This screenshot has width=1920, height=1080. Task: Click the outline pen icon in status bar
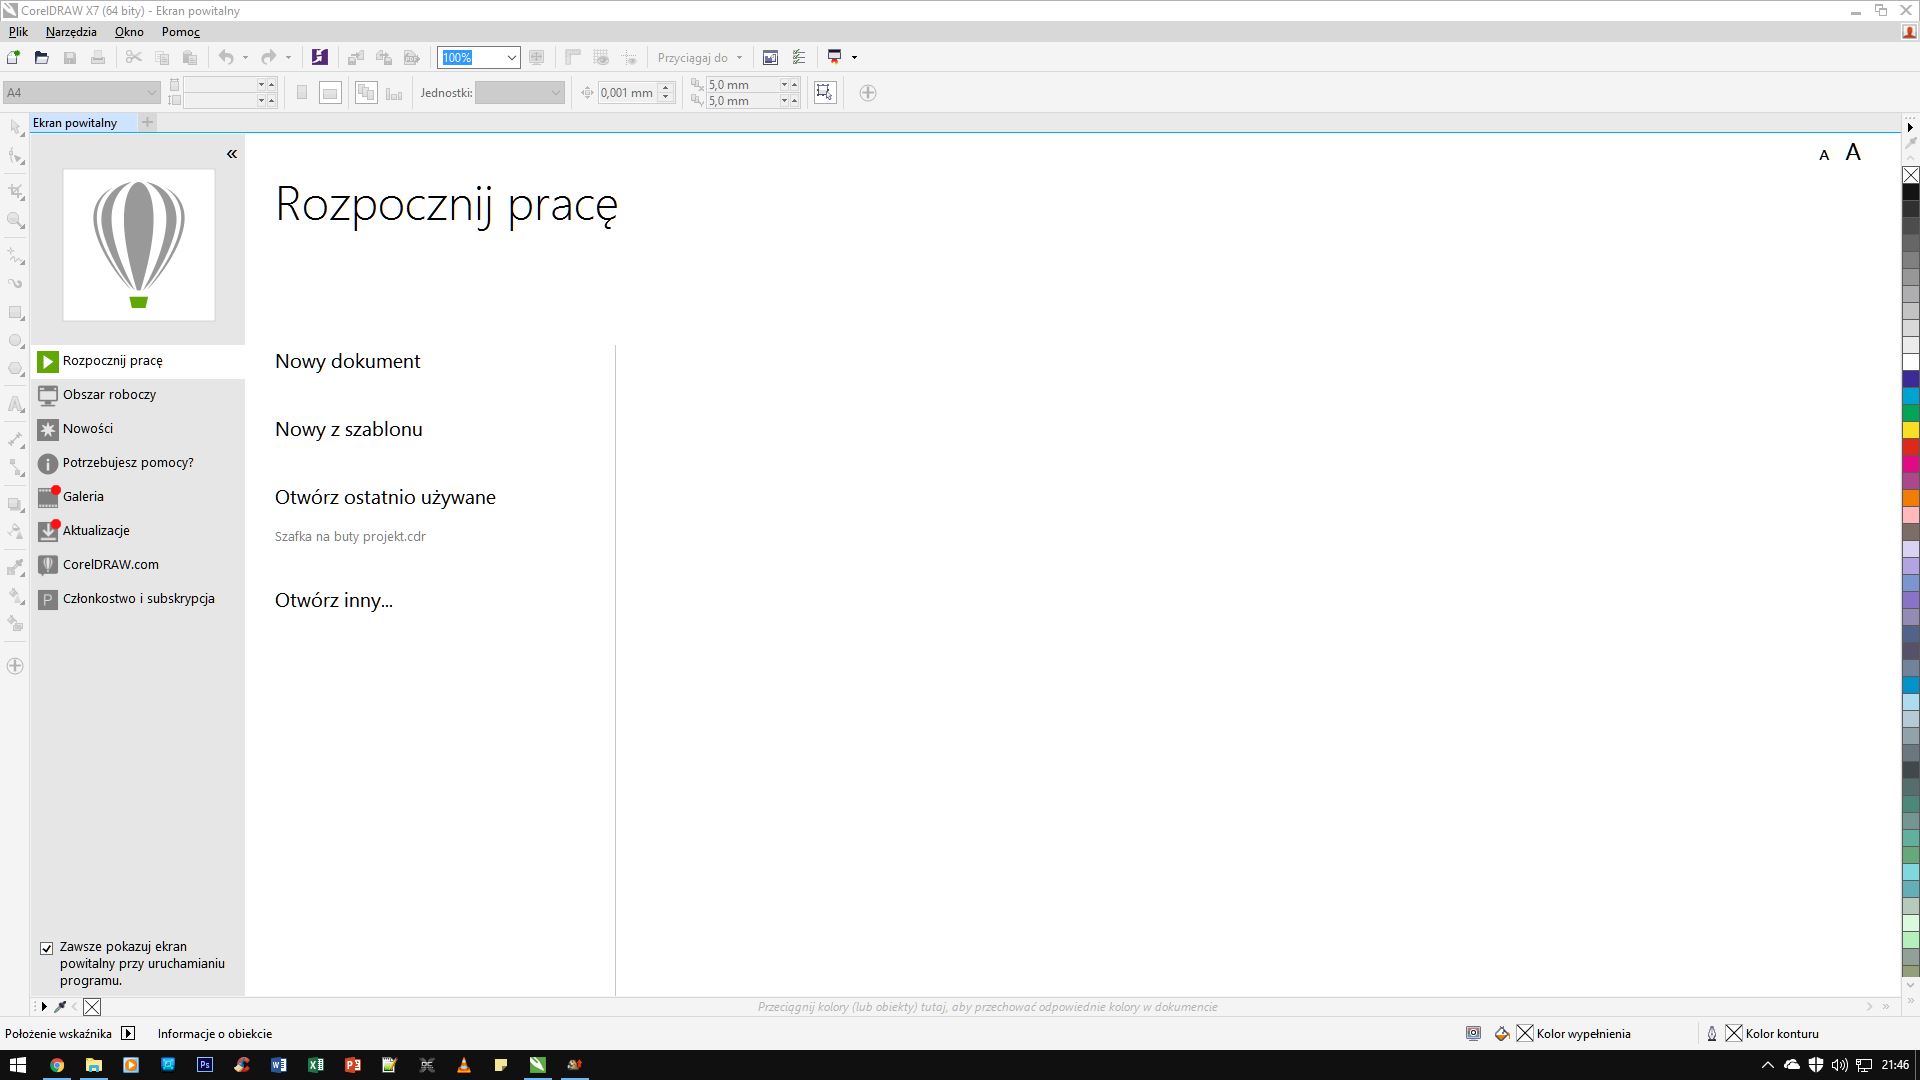pyautogui.click(x=1712, y=1034)
